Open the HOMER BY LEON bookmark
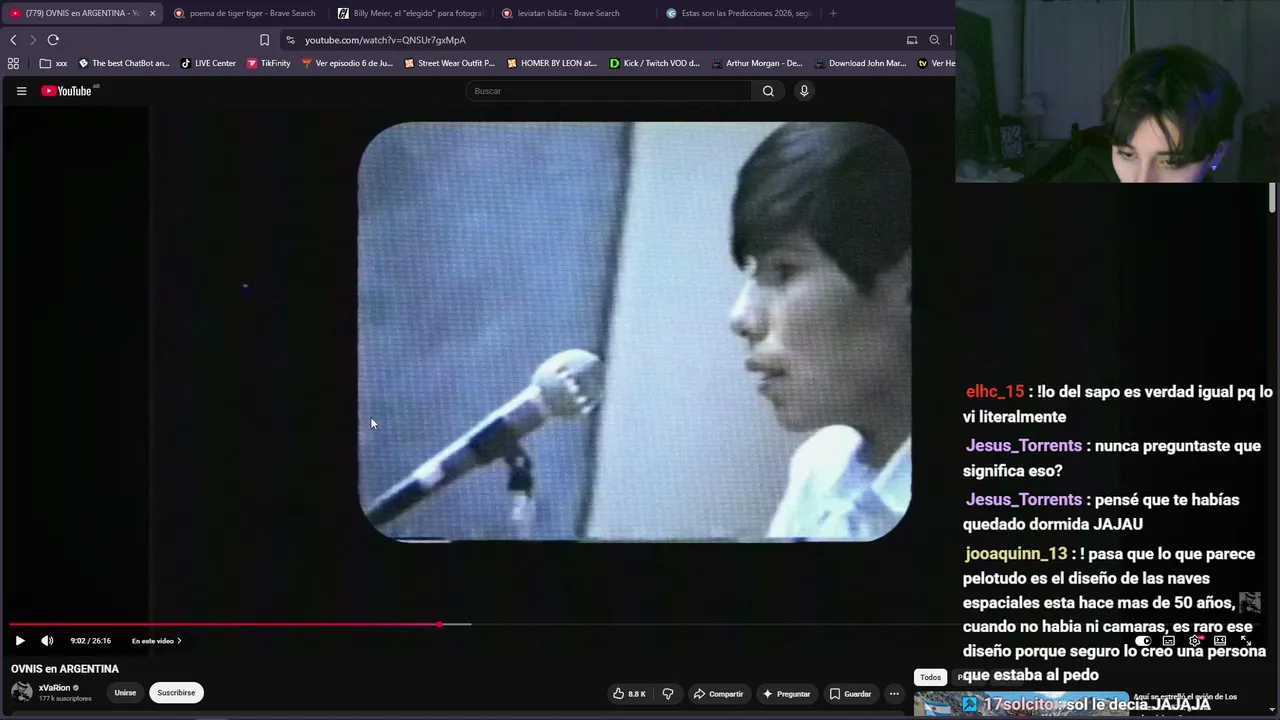 click(x=551, y=63)
